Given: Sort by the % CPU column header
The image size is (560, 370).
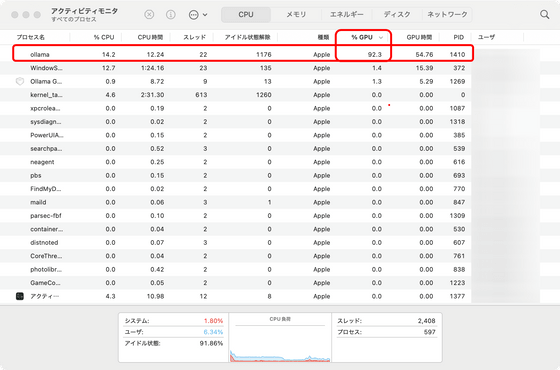Looking at the screenshot, I should [x=104, y=37].
